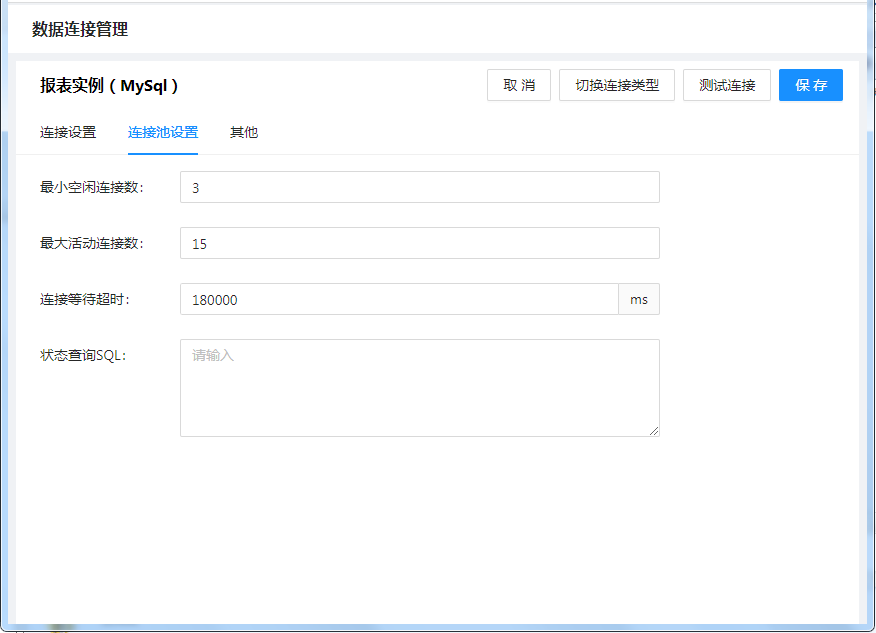
Task: Click the 取消 cancel button
Action: [519, 85]
